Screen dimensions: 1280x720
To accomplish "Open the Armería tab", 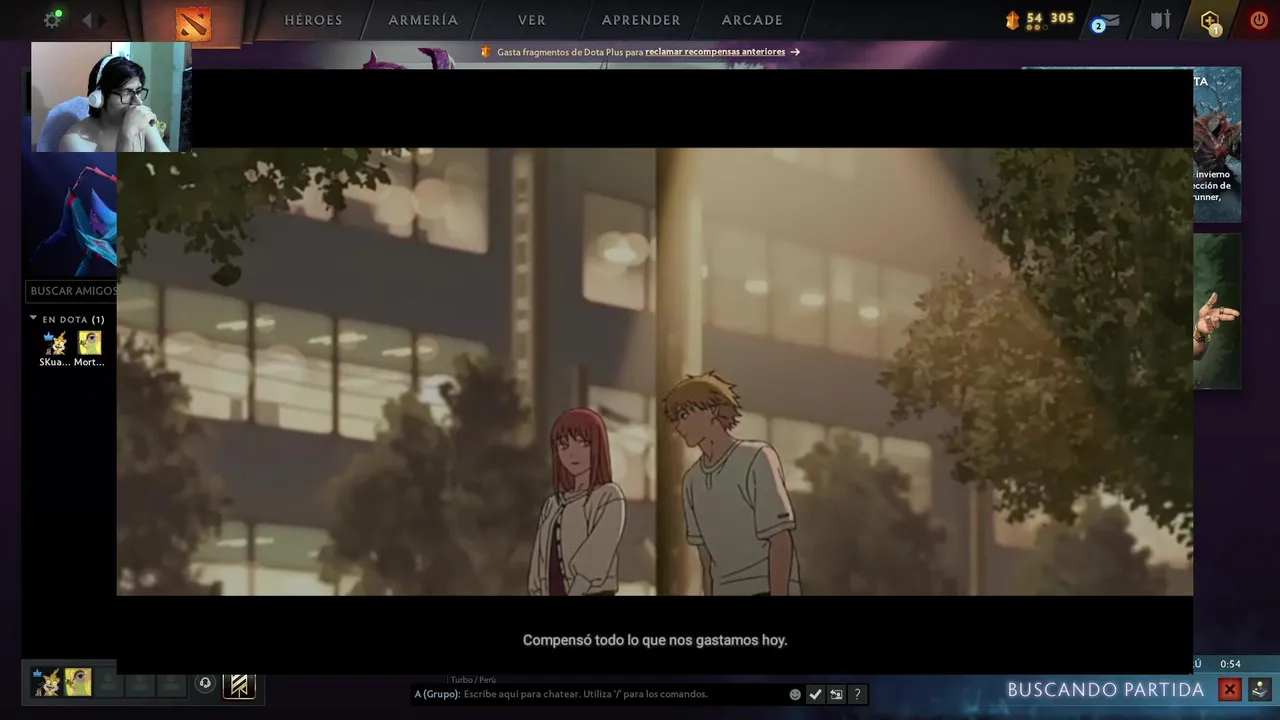I will tap(423, 20).
